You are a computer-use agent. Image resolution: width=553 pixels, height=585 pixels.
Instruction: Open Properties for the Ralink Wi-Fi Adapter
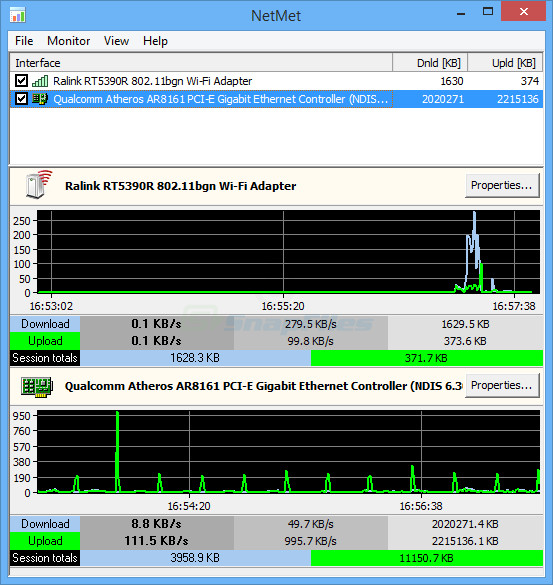[502, 185]
